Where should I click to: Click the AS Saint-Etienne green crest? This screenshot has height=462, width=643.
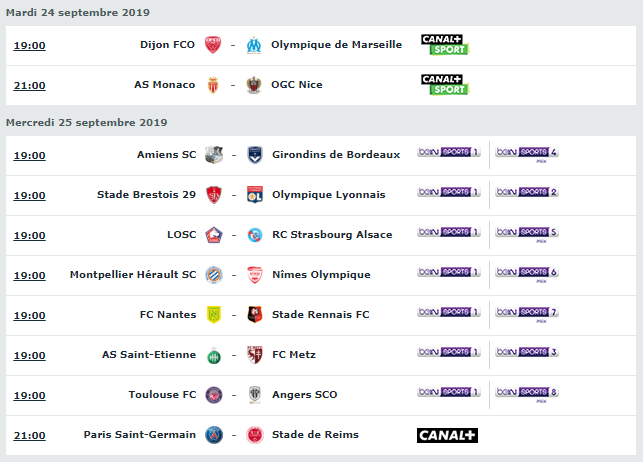[x=214, y=355]
